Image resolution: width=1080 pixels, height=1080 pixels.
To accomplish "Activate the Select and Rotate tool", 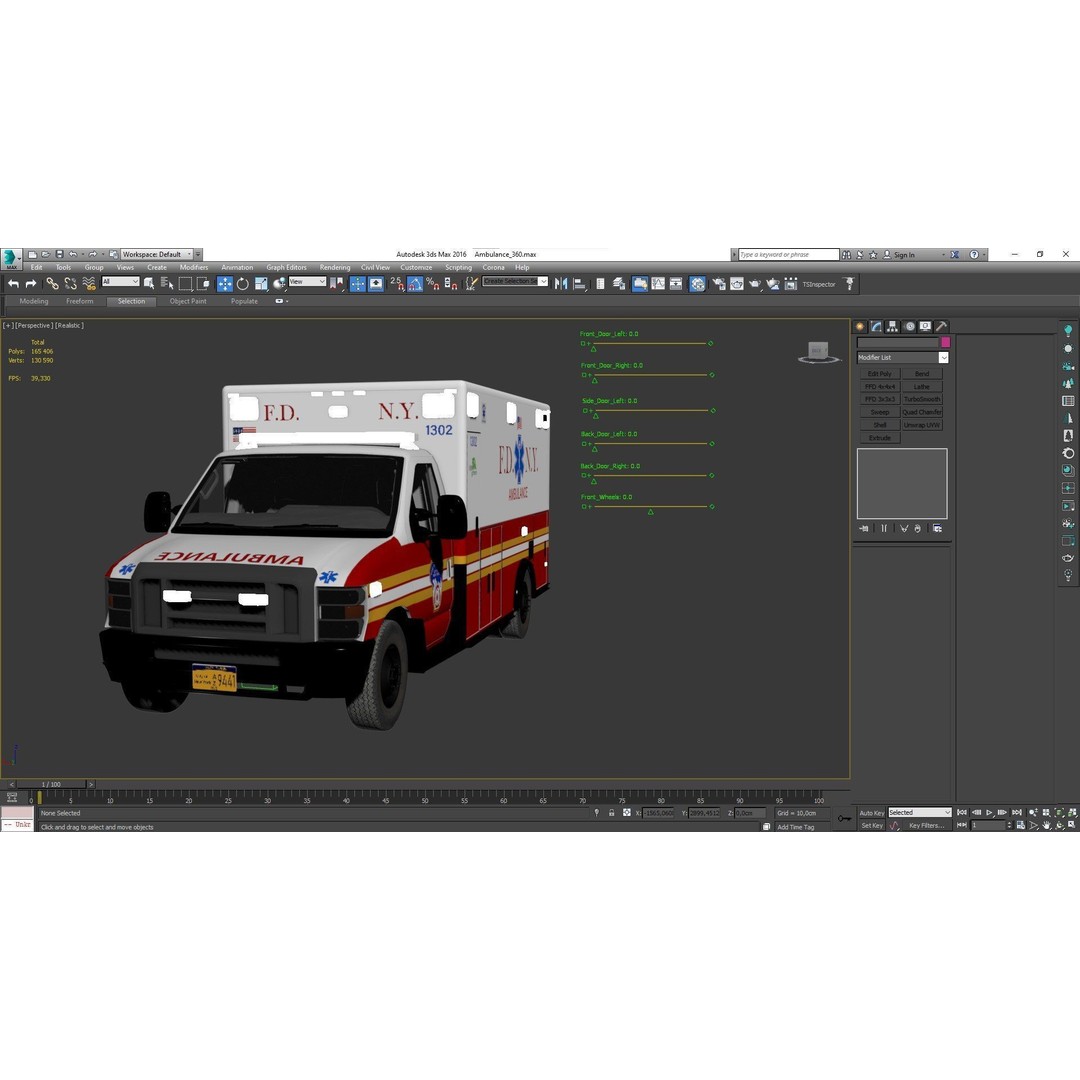I will pos(242,284).
